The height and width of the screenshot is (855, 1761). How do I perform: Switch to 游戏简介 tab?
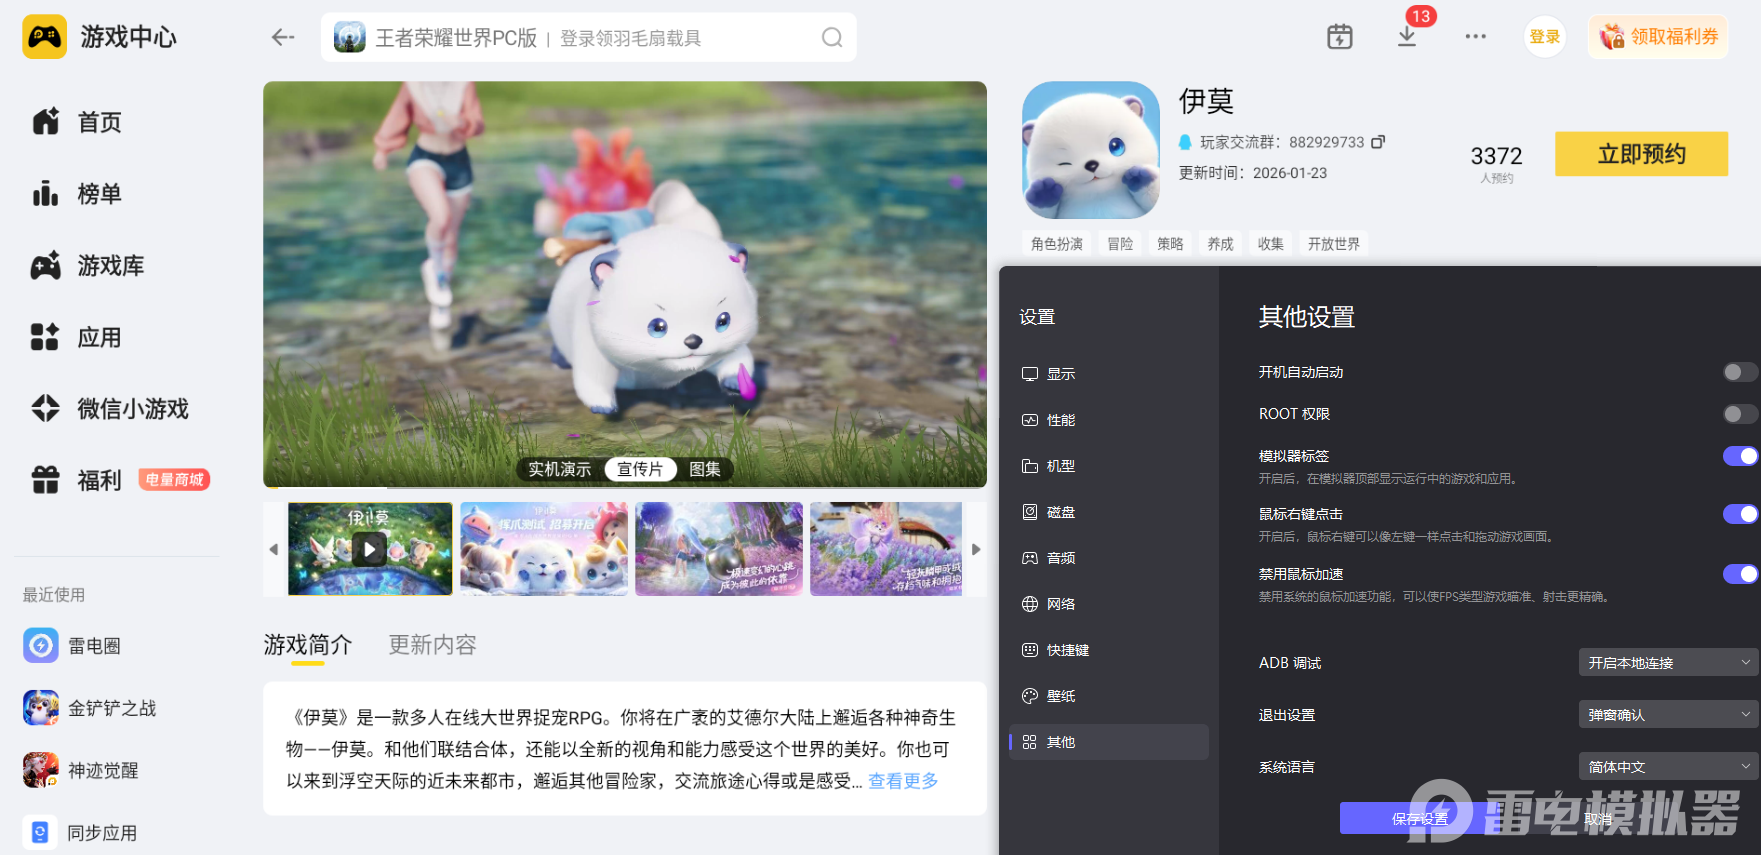pyautogui.click(x=308, y=645)
